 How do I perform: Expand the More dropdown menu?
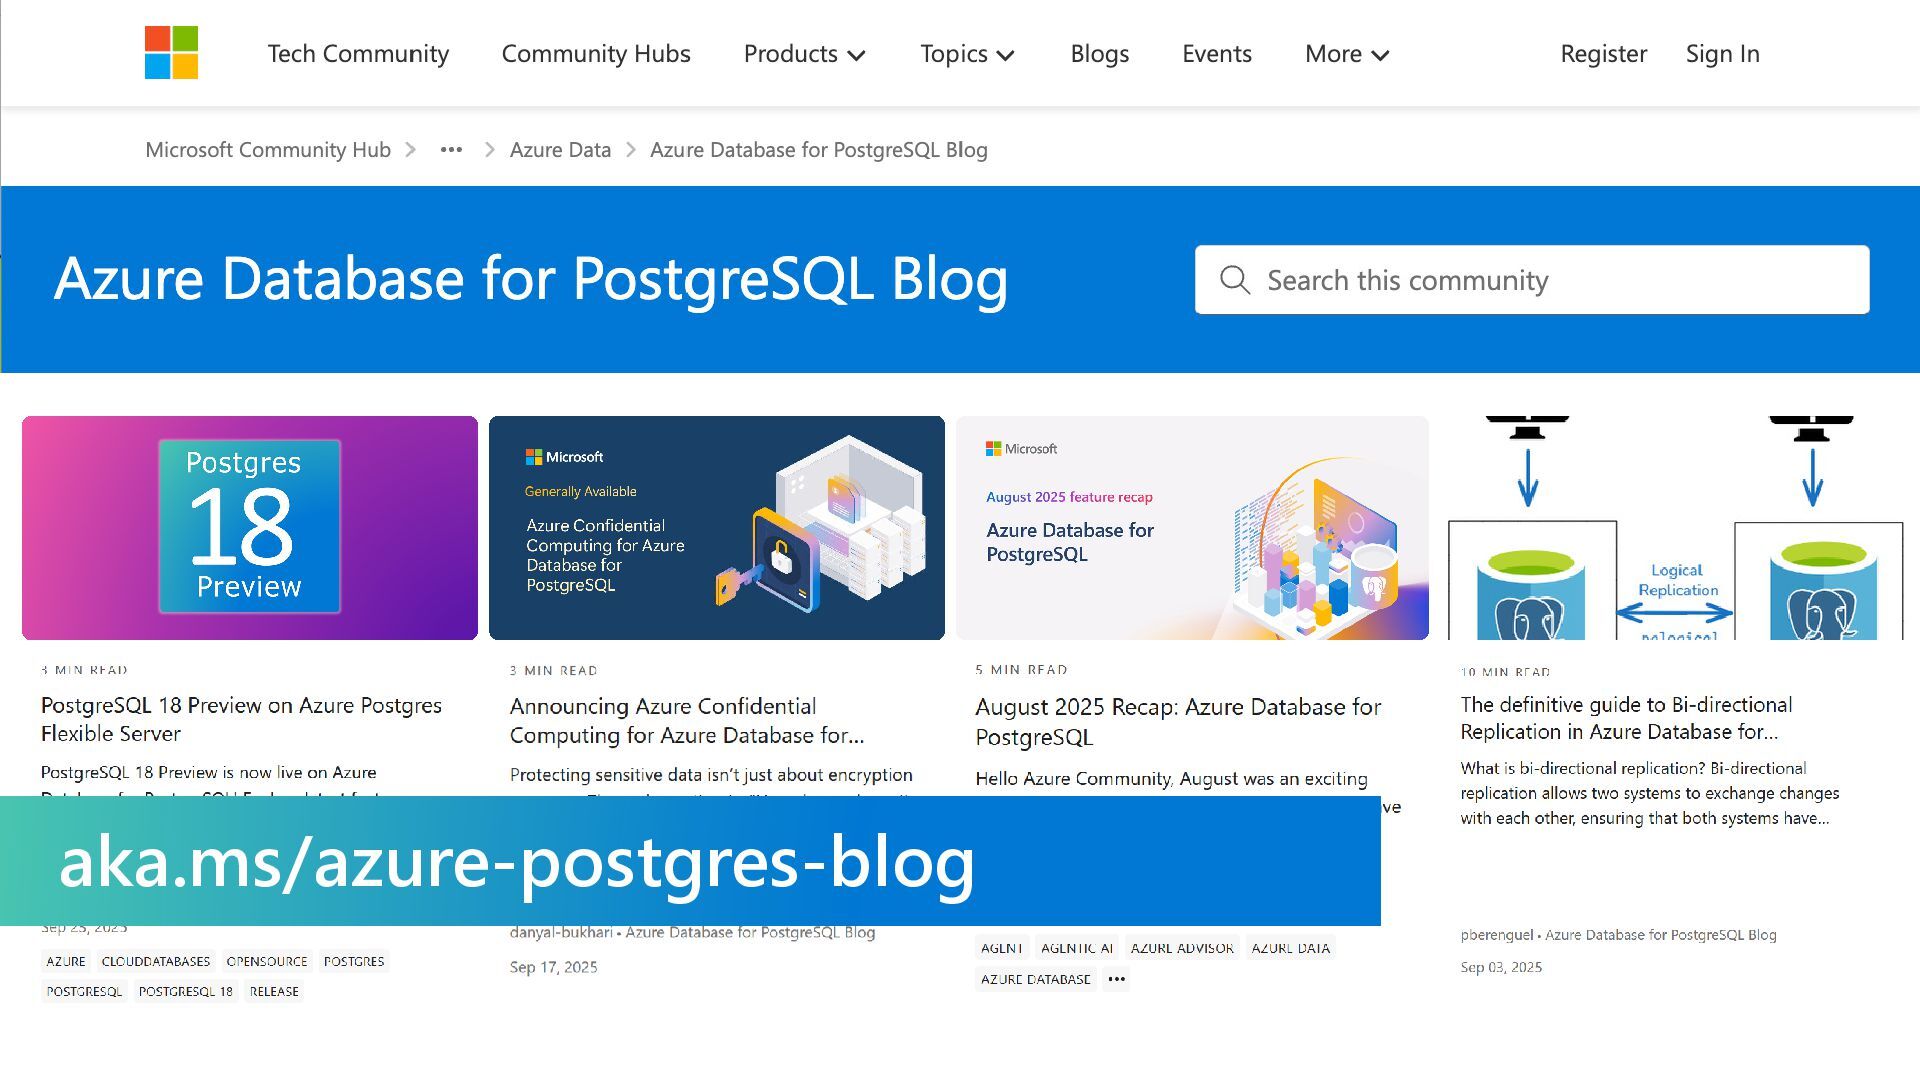1347,54
